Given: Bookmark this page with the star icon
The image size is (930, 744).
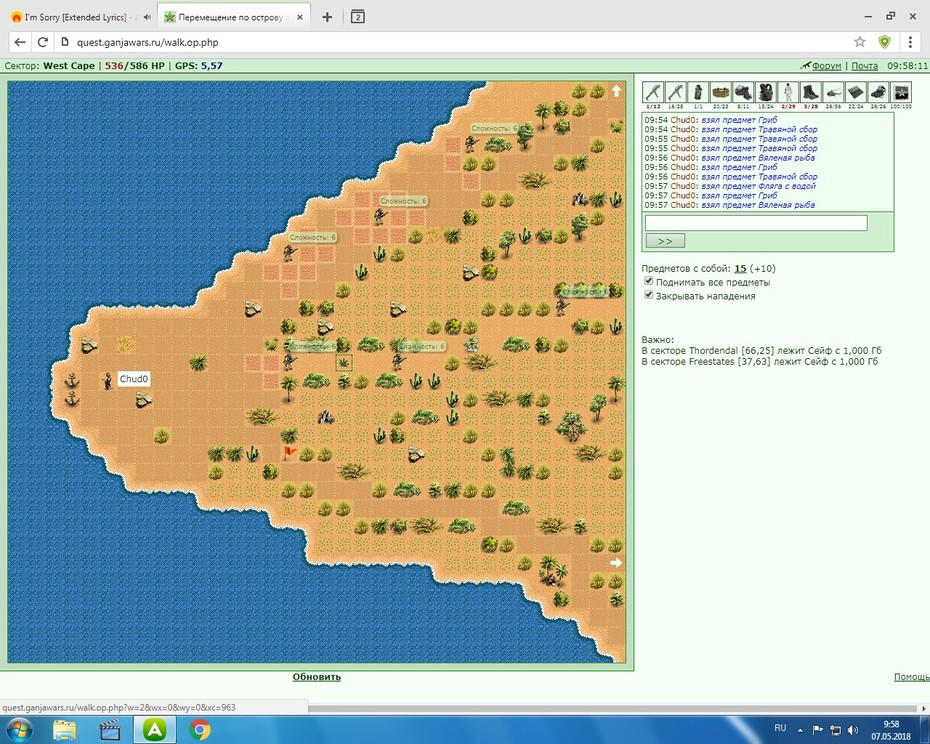Looking at the screenshot, I should pos(859,42).
